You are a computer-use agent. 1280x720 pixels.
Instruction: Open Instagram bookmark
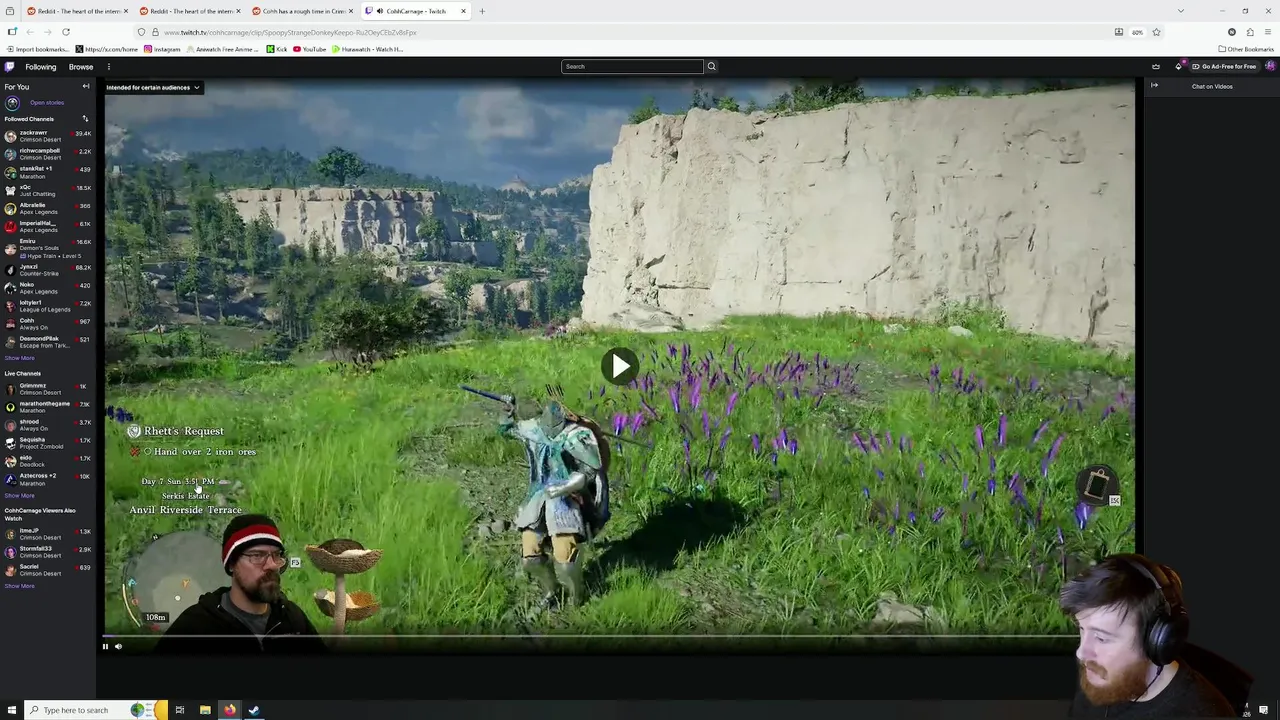click(x=162, y=49)
